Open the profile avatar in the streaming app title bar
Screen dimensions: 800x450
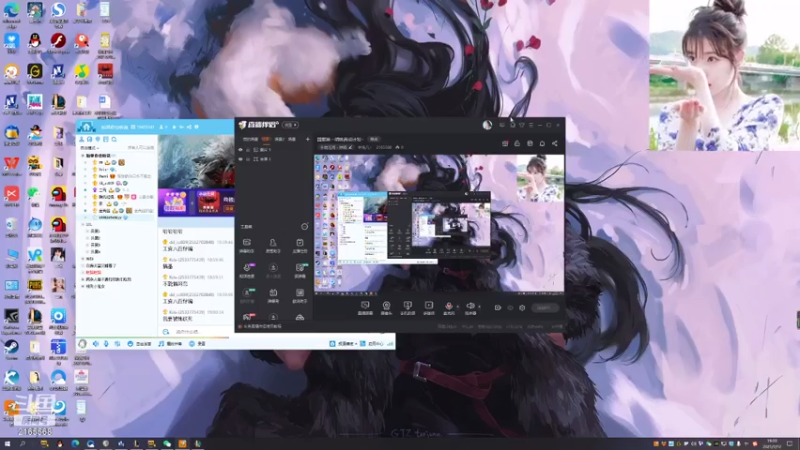pos(487,125)
